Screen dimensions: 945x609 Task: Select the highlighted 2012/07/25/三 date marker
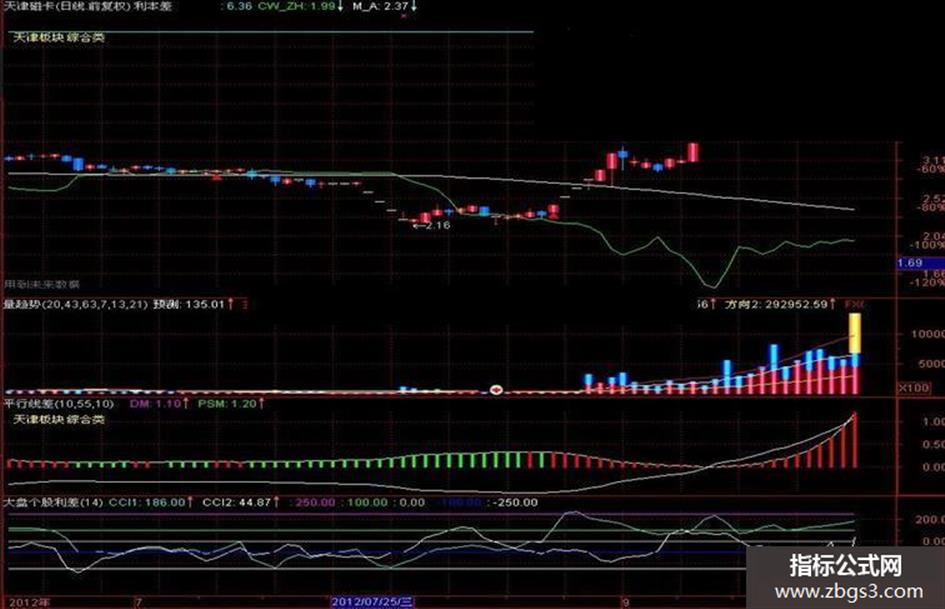click(372, 602)
